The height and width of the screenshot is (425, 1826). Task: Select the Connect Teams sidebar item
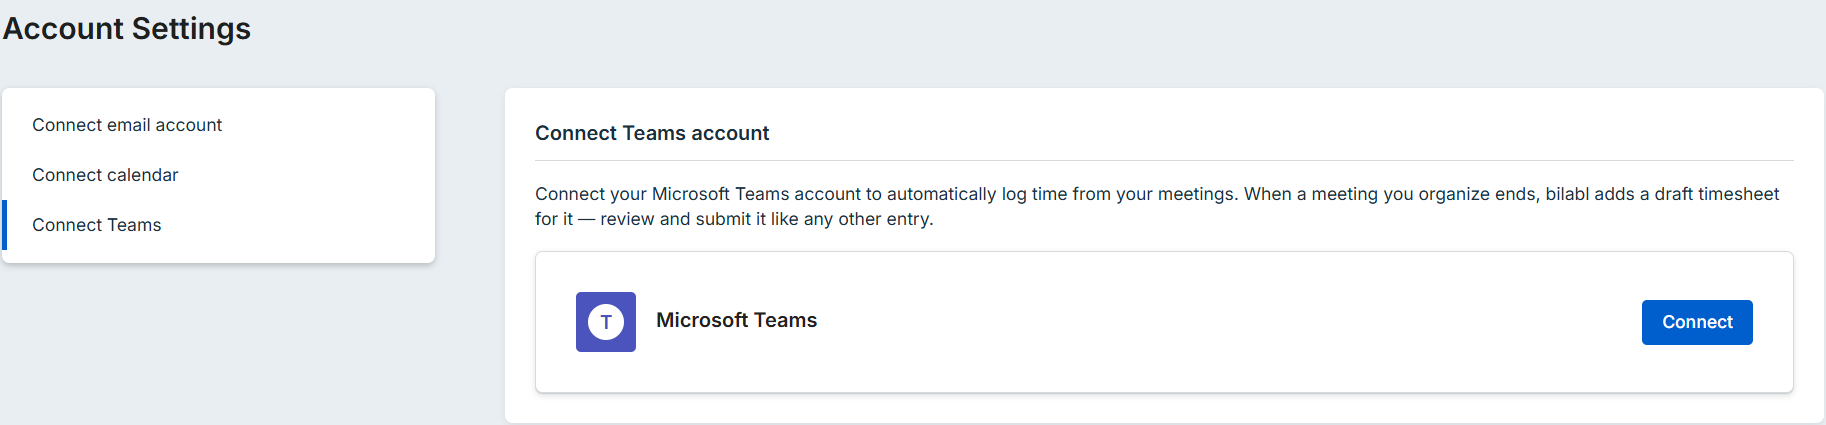point(218,225)
